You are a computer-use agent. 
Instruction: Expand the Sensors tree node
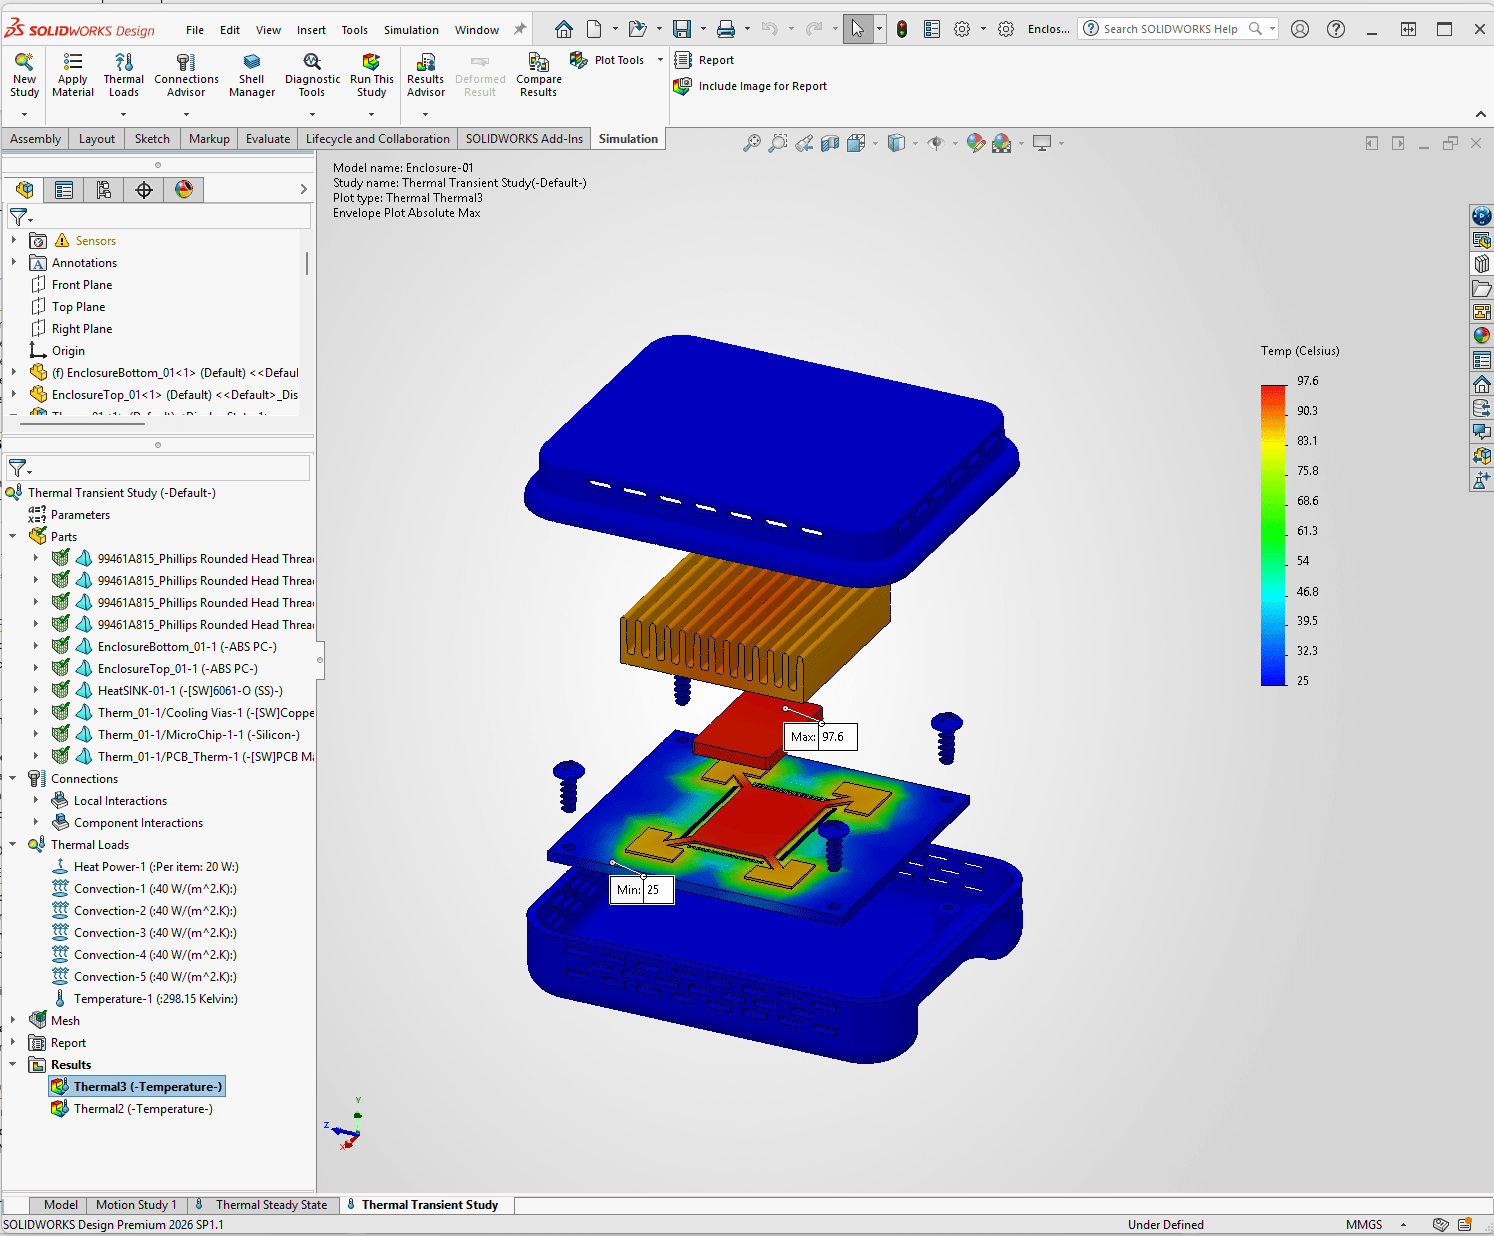[13, 240]
